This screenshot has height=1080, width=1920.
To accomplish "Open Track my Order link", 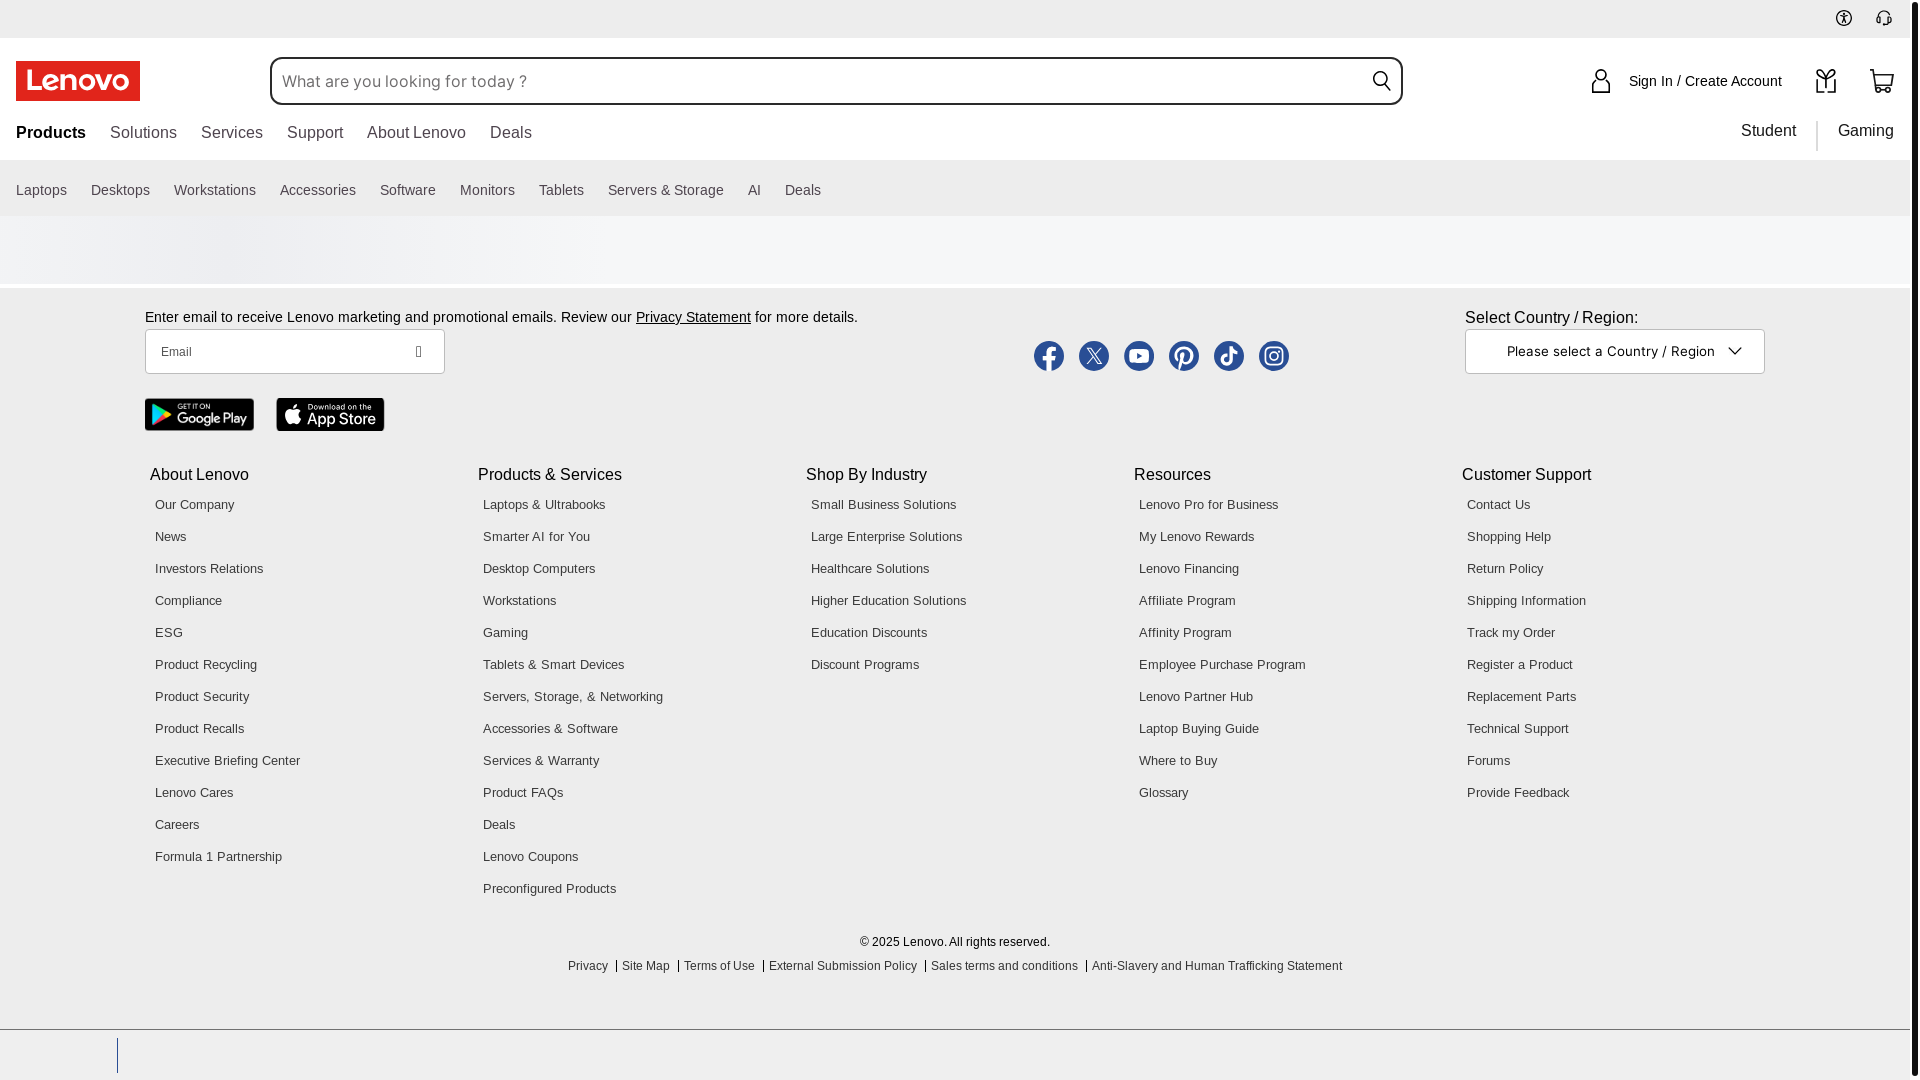I will pos(1511,633).
